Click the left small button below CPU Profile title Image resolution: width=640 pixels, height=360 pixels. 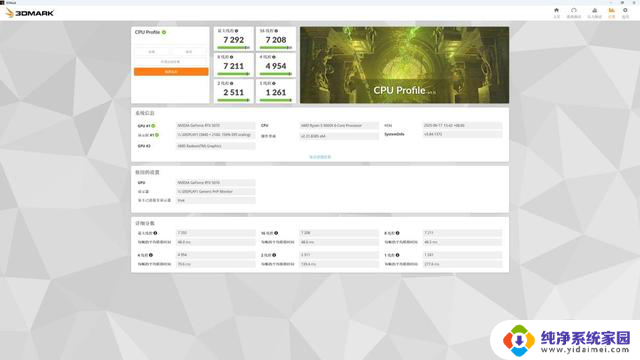pos(151,52)
